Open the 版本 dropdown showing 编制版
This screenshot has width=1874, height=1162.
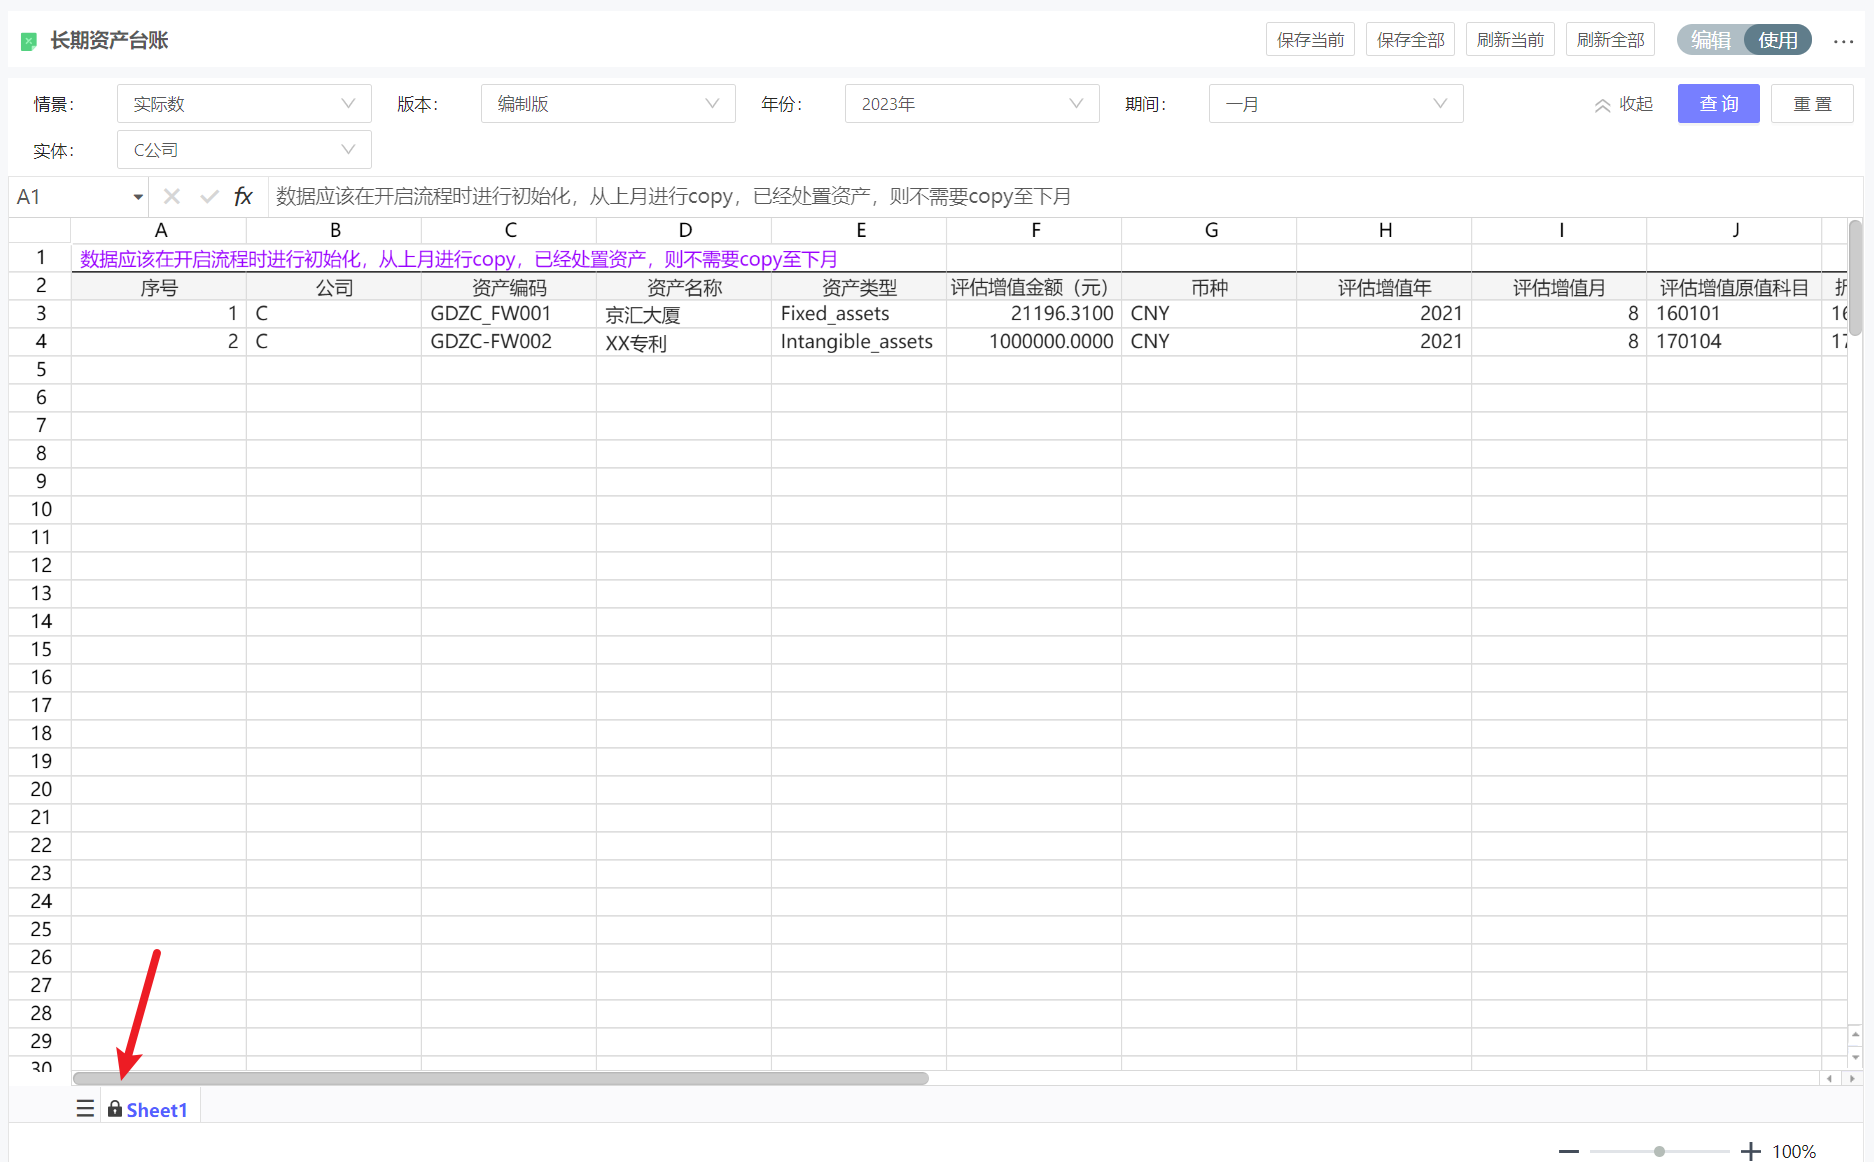608,104
